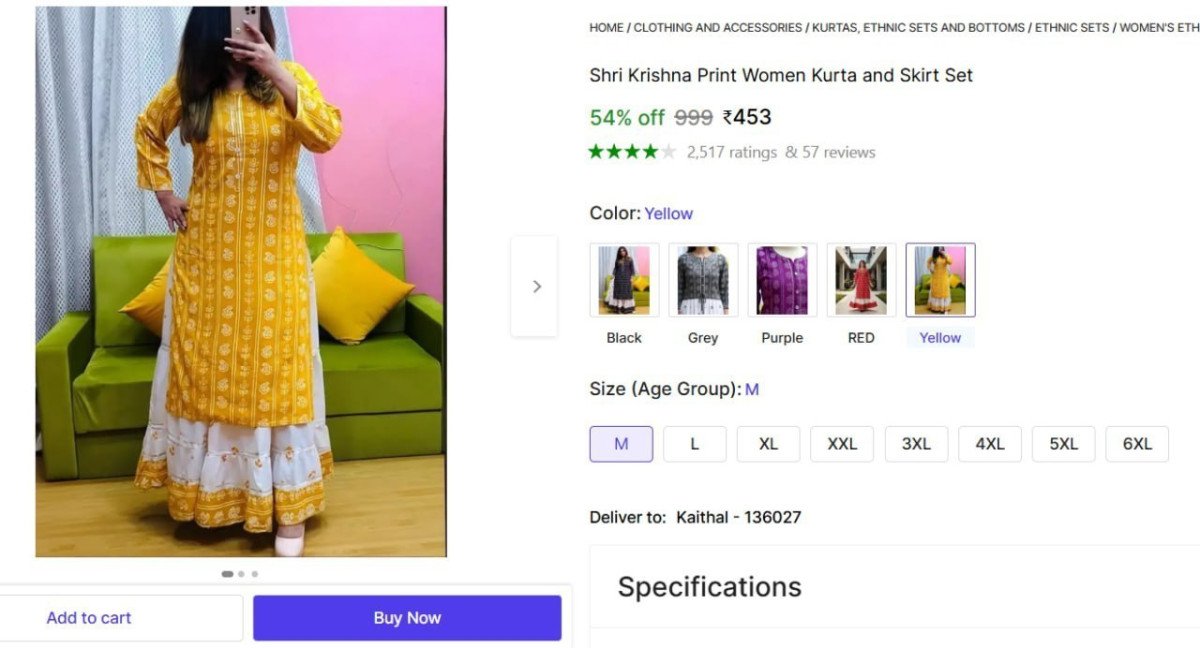Select size M
Screen dimensions: 1200x648
point(621,444)
